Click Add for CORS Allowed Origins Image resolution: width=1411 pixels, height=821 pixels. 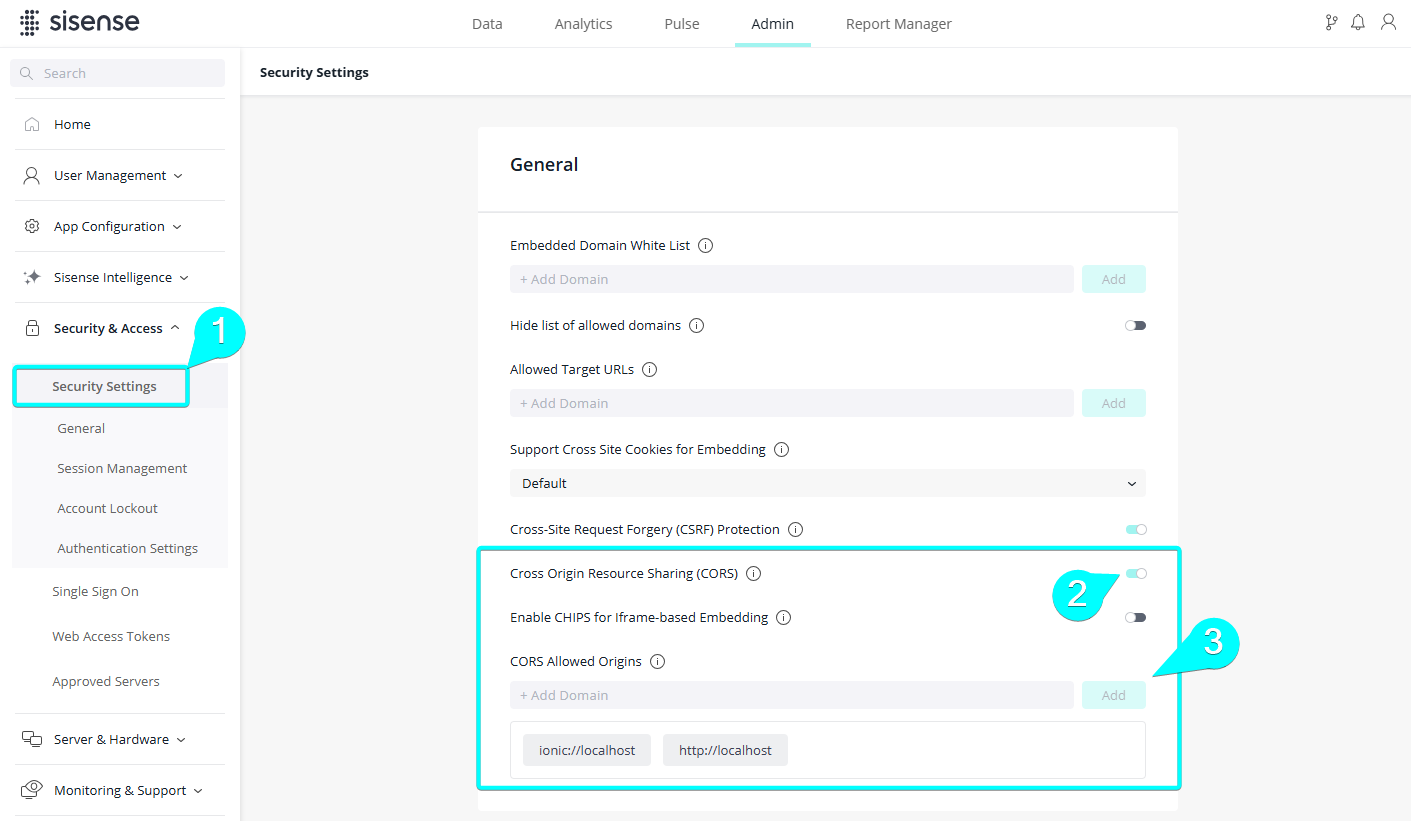[1114, 695]
